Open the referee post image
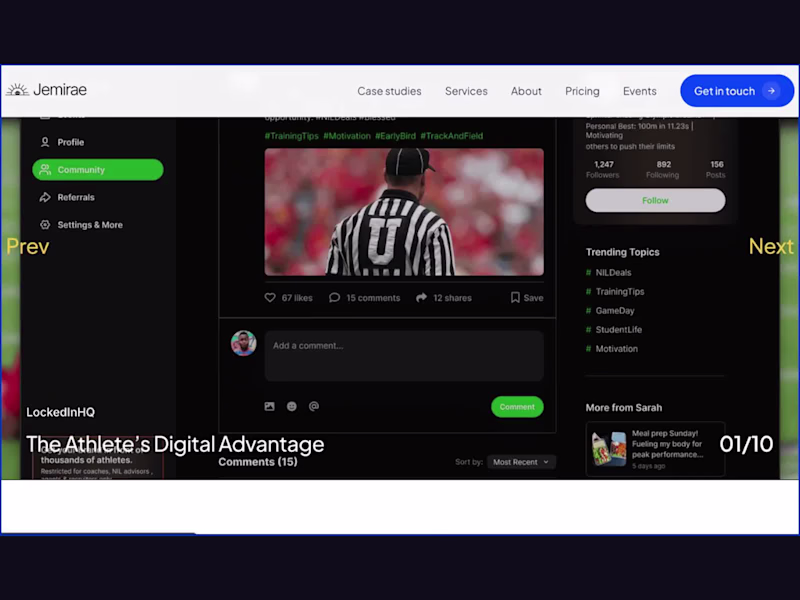 coord(404,212)
